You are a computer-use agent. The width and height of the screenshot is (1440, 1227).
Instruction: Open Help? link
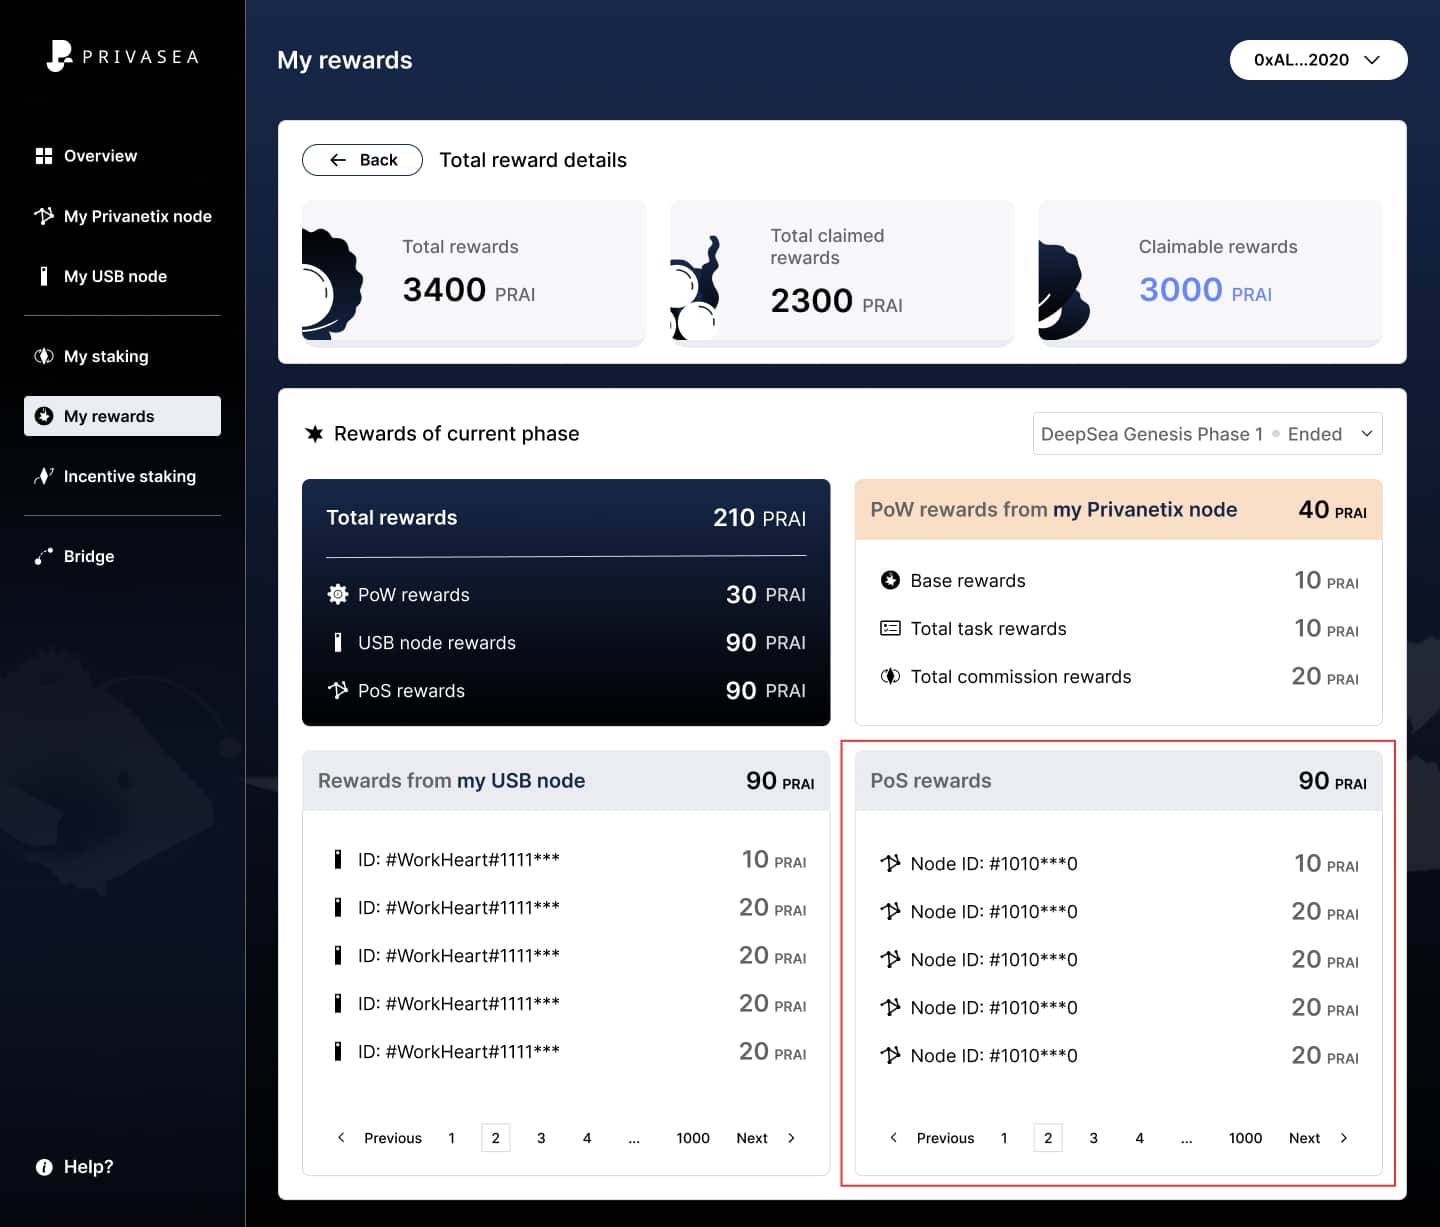[74, 1167]
